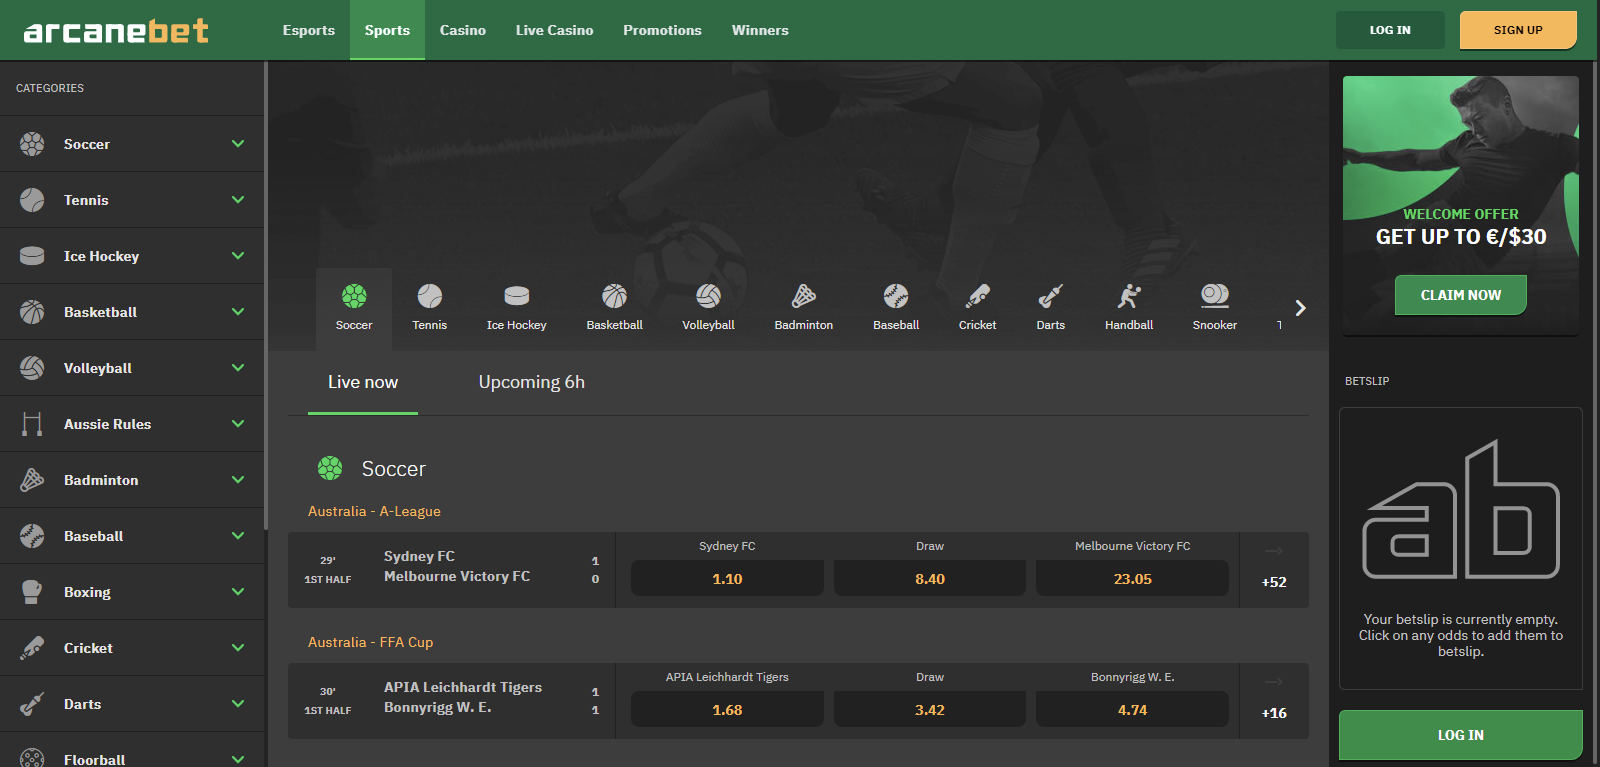1600x767 pixels.
Task: Expand the Cricket category chevron
Action: point(238,648)
